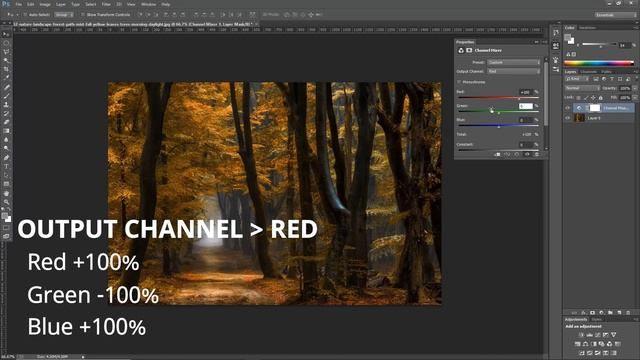
Task: Toggle Show Transform Controls checkbox
Action: (x=82, y=15)
